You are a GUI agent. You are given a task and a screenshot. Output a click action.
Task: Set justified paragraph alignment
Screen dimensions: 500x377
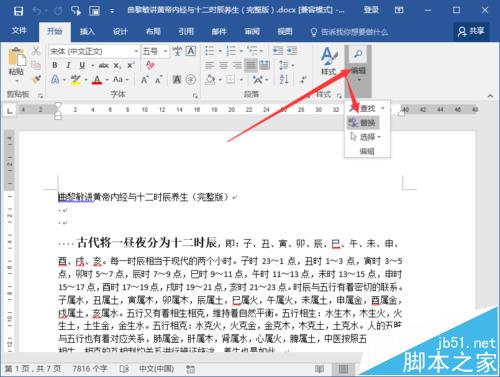pos(251,65)
